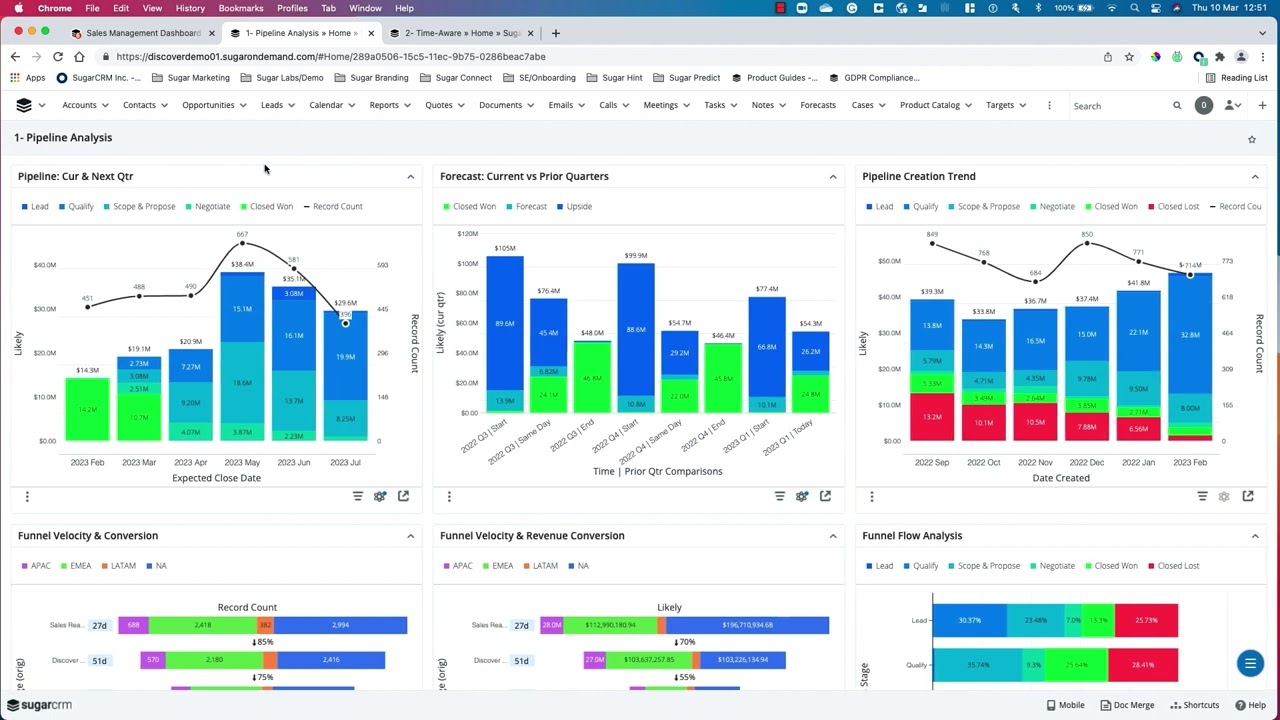Open Forecast chart in external window icon
1280x720 pixels.
click(825, 496)
